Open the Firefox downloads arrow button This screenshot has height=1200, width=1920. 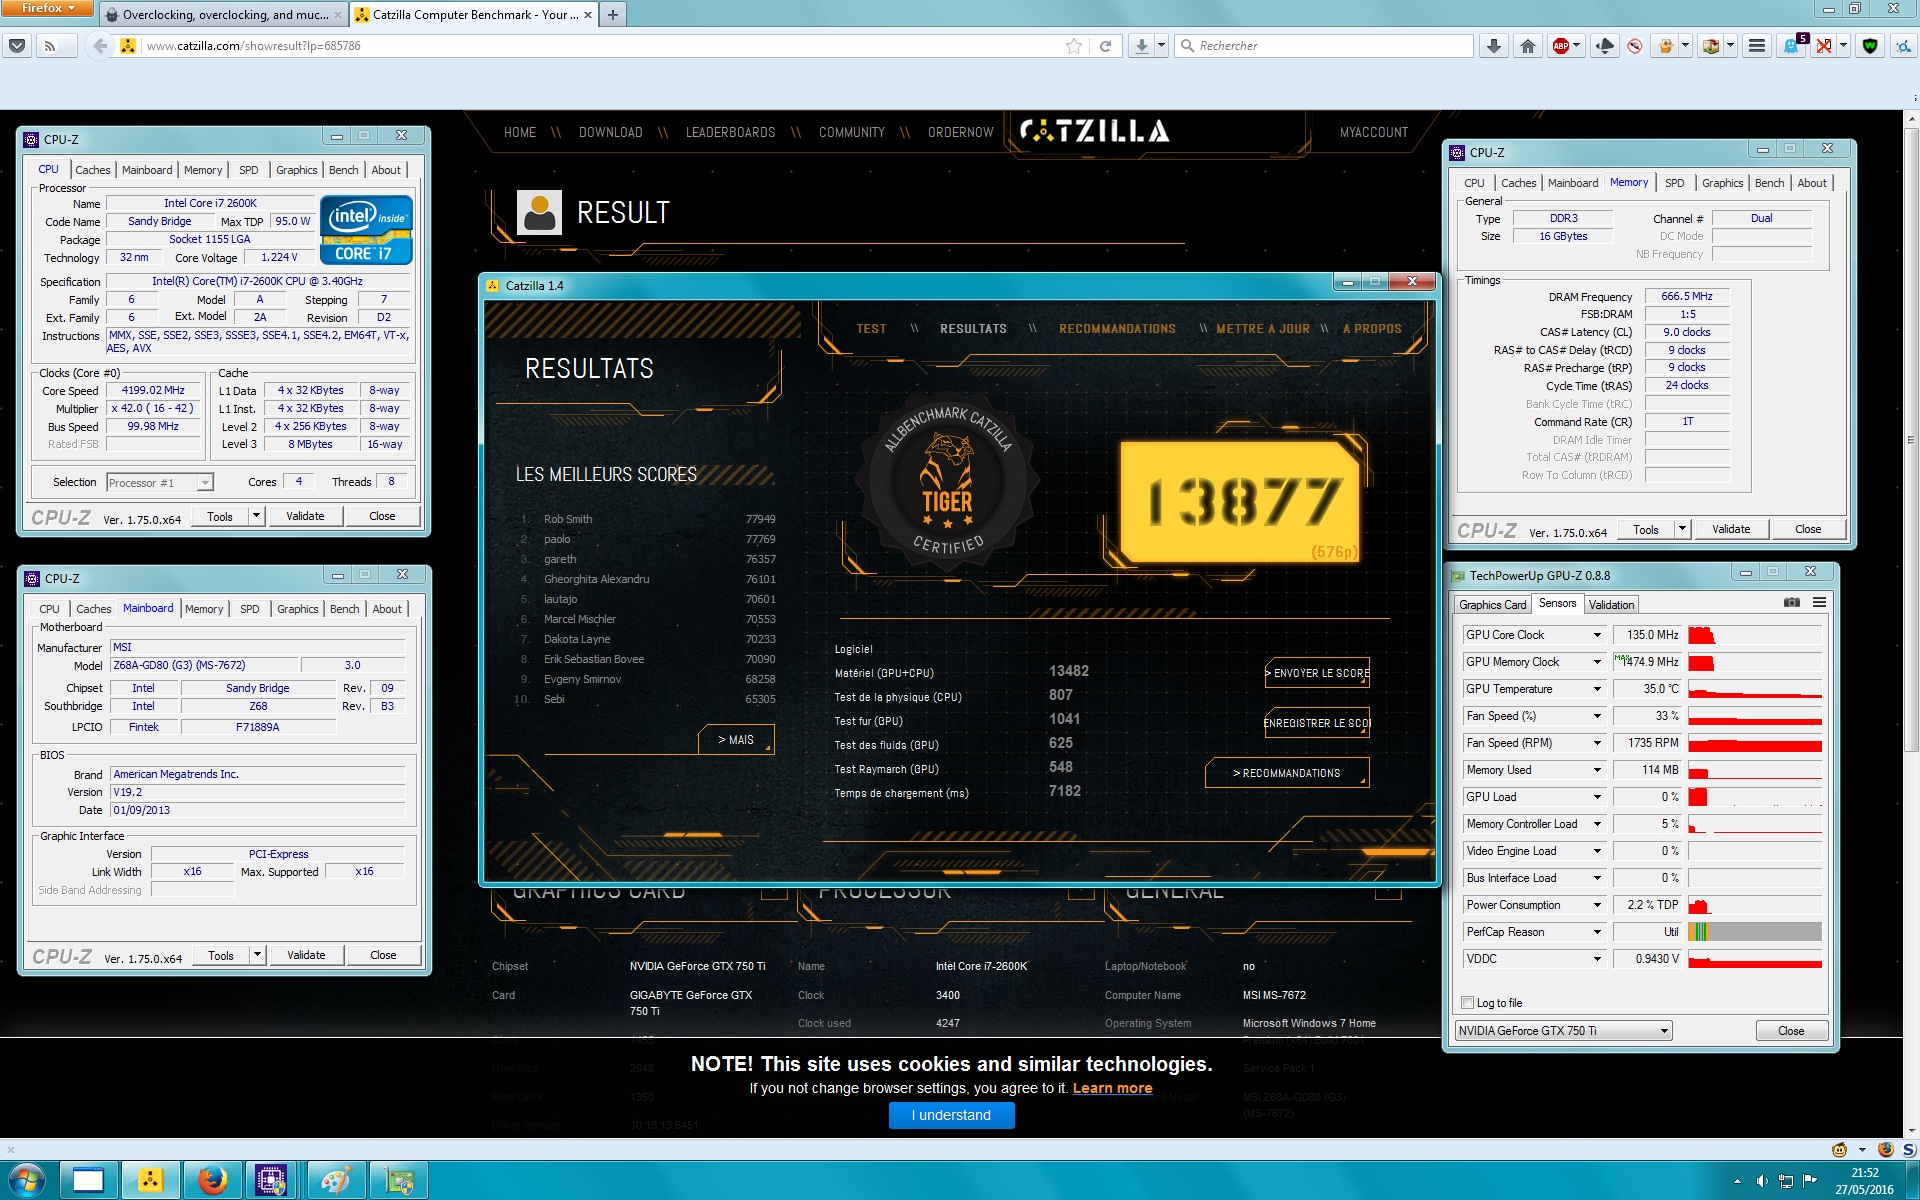[x=1141, y=46]
